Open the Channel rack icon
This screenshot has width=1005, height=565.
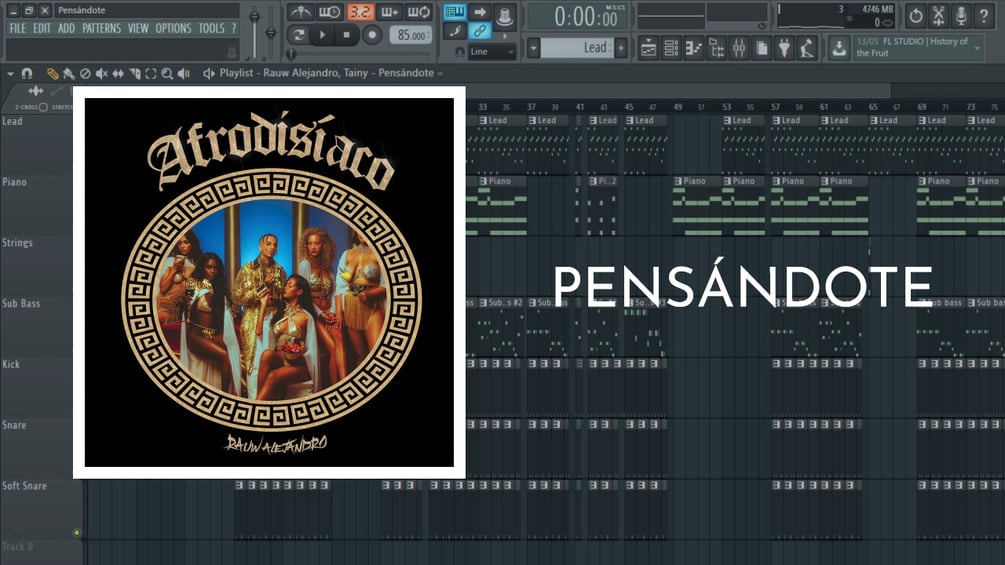pyautogui.click(x=671, y=48)
